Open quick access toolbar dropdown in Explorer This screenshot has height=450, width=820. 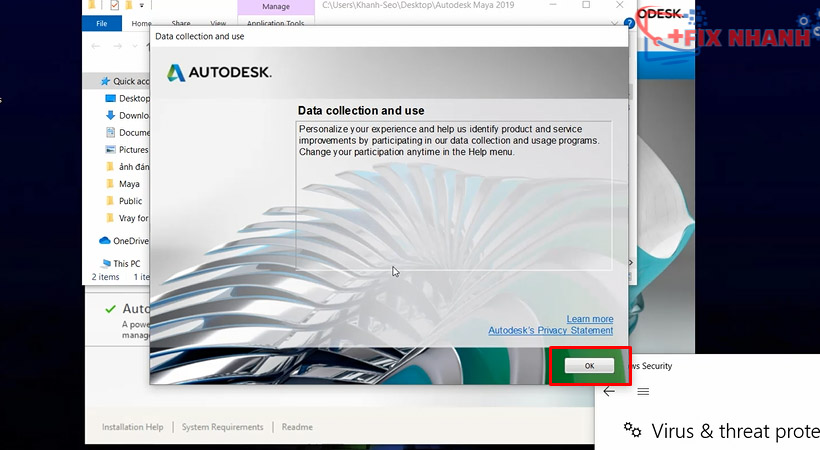(142, 6)
